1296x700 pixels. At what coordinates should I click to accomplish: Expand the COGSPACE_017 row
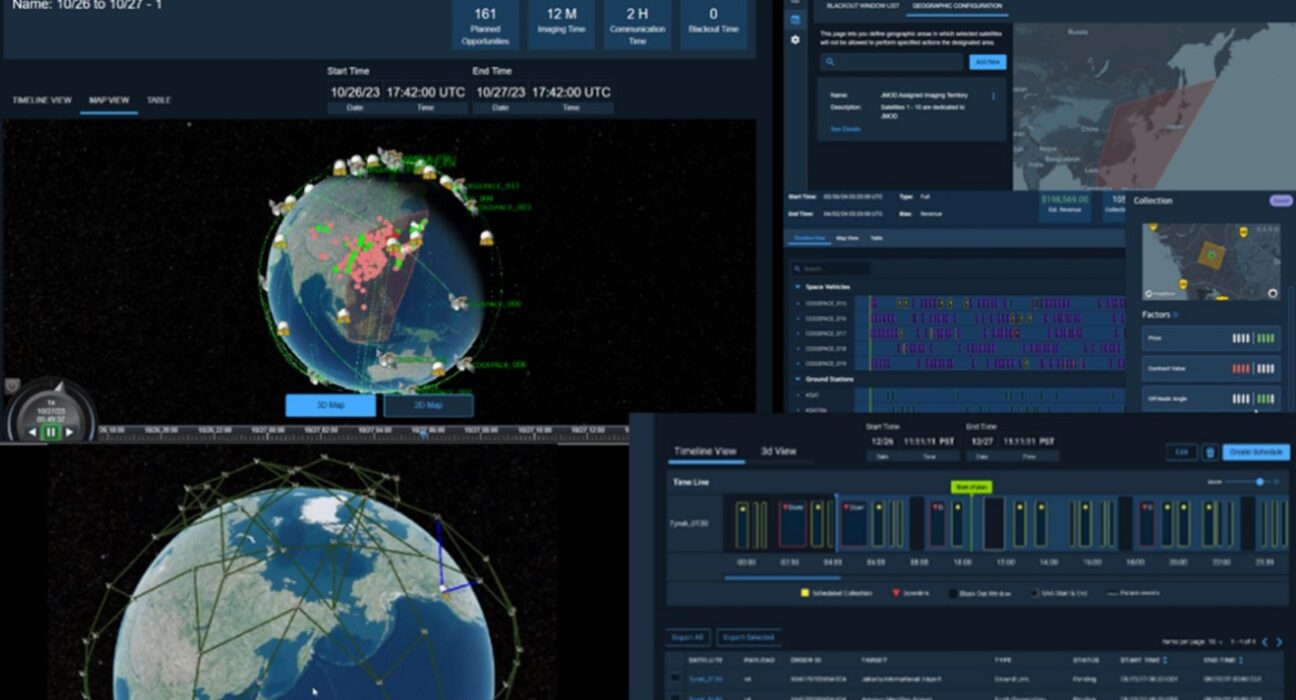click(799, 333)
